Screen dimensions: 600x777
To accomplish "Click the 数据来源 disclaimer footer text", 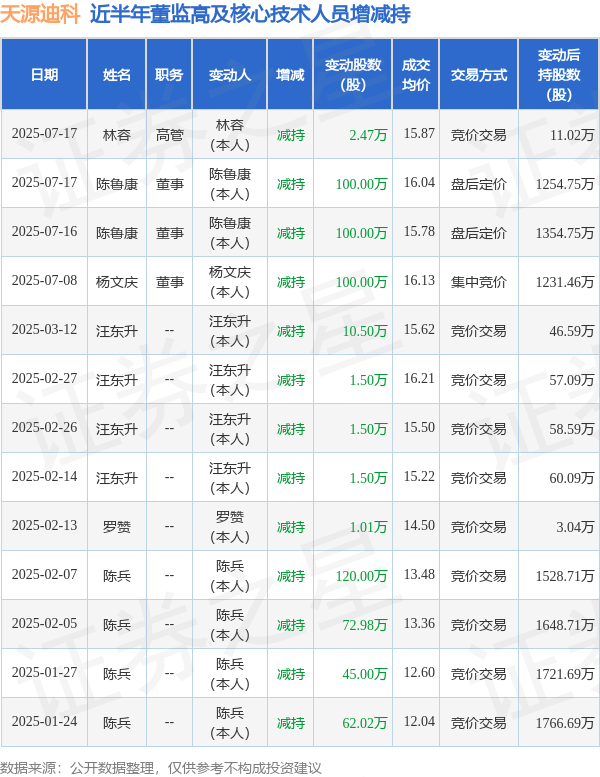I will click(x=161, y=768).
